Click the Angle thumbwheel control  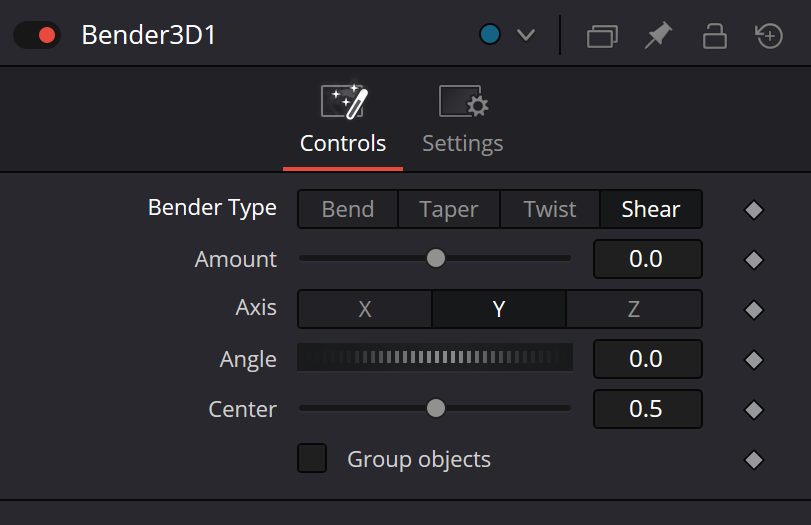(x=435, y=357)
